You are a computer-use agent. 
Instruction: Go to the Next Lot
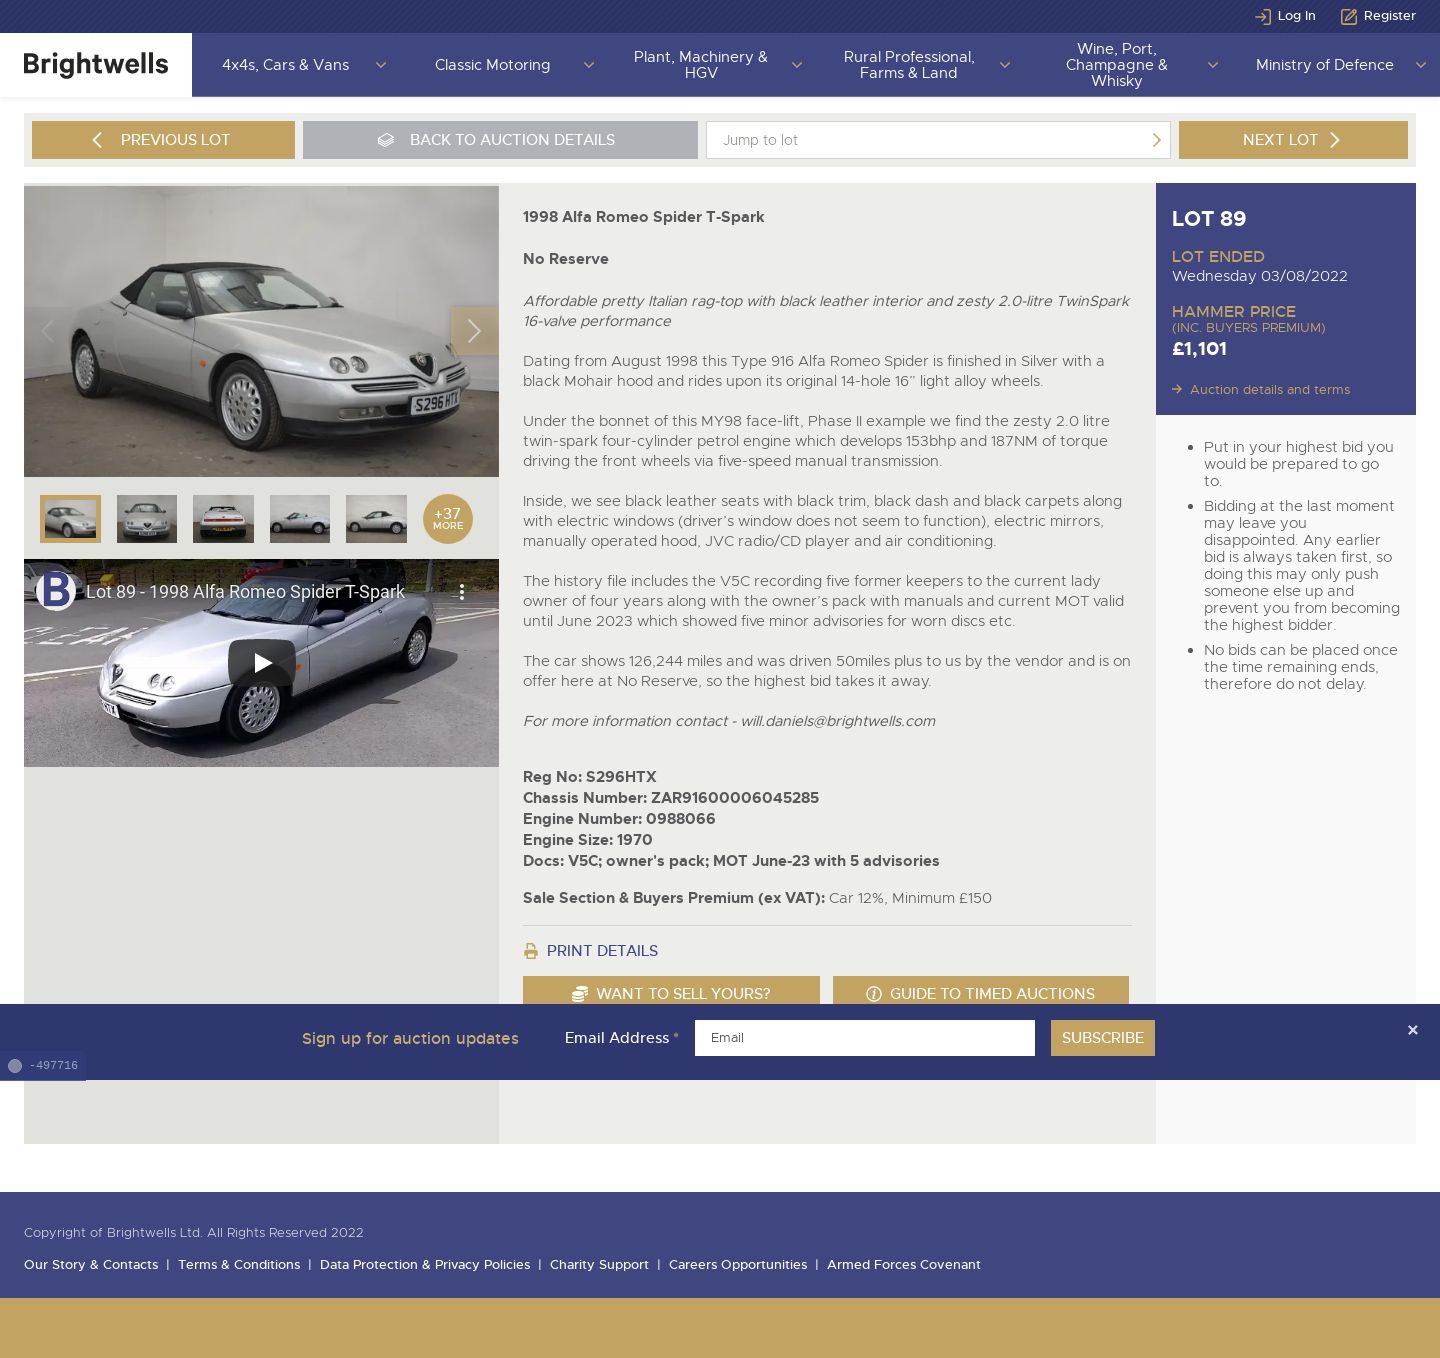point(1293,140)
